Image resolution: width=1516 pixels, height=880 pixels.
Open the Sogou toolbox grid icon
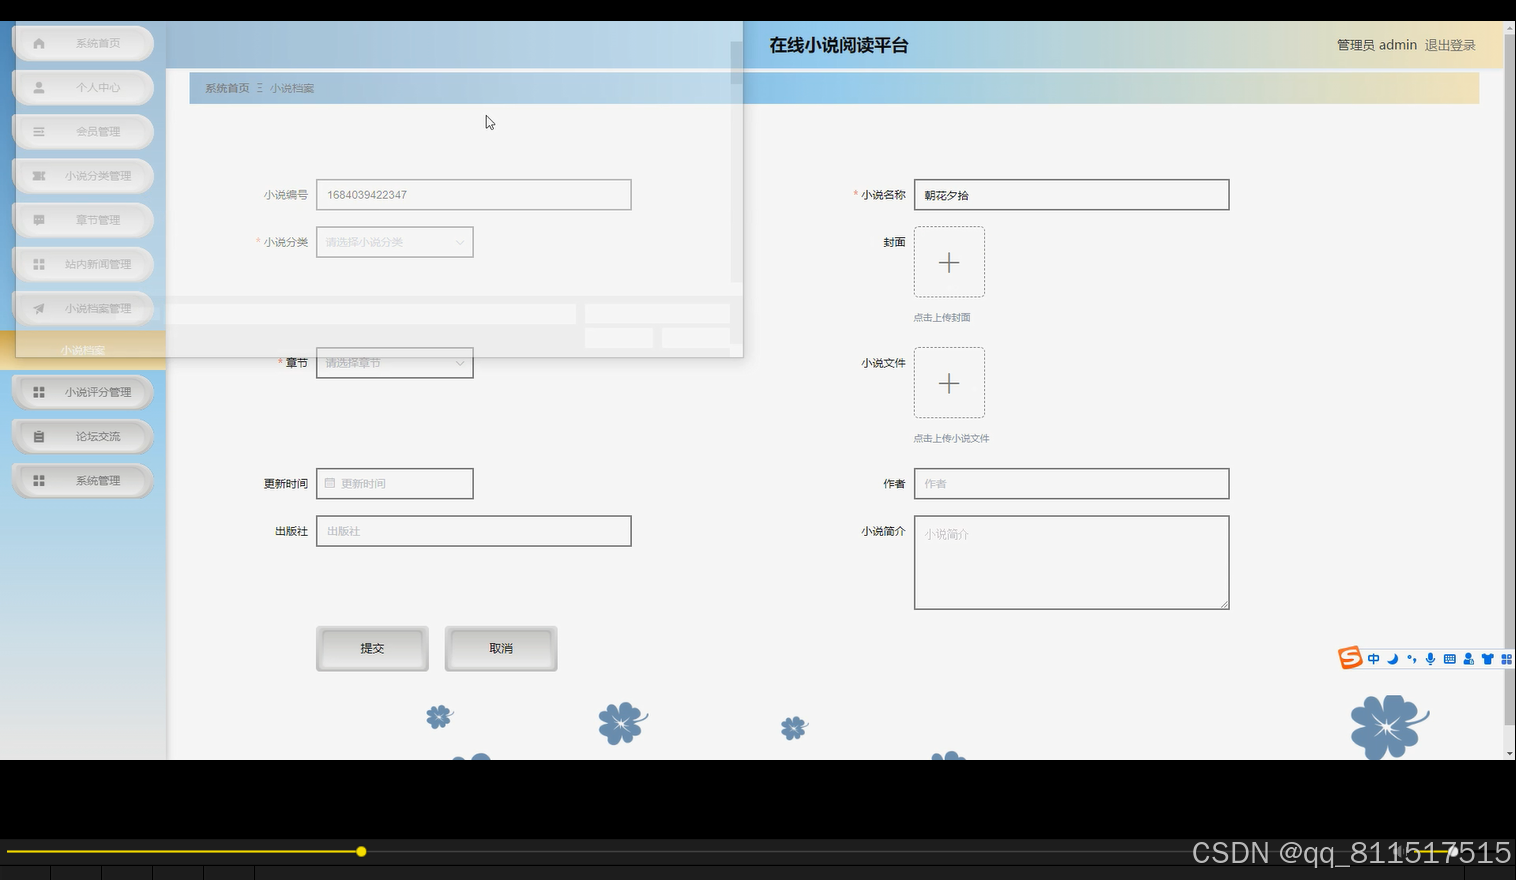(1506, 659)
